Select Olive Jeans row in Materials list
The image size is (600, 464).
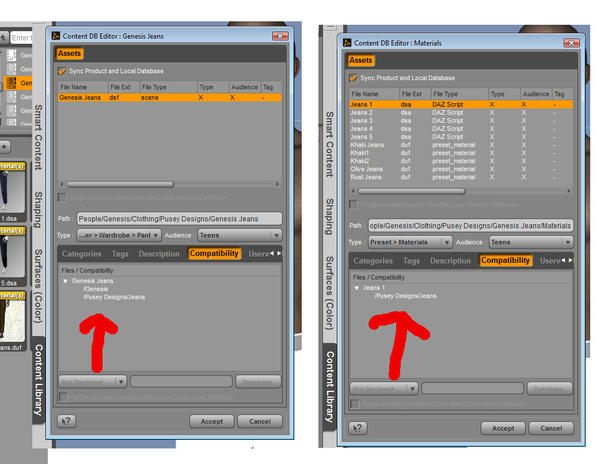tap(461, 169)
